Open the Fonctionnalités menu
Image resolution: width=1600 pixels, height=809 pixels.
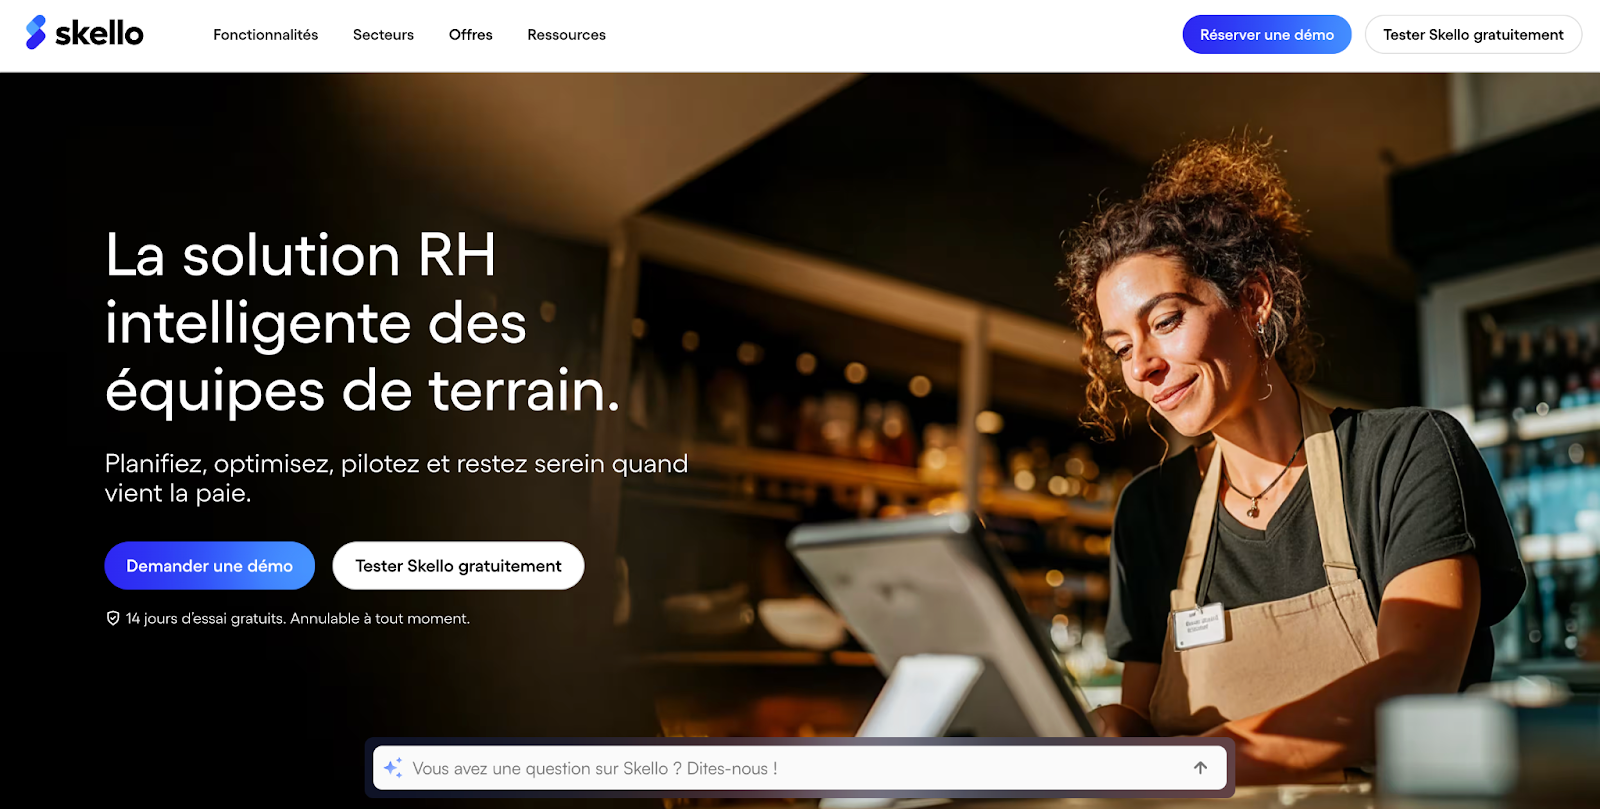coord(265,35)
